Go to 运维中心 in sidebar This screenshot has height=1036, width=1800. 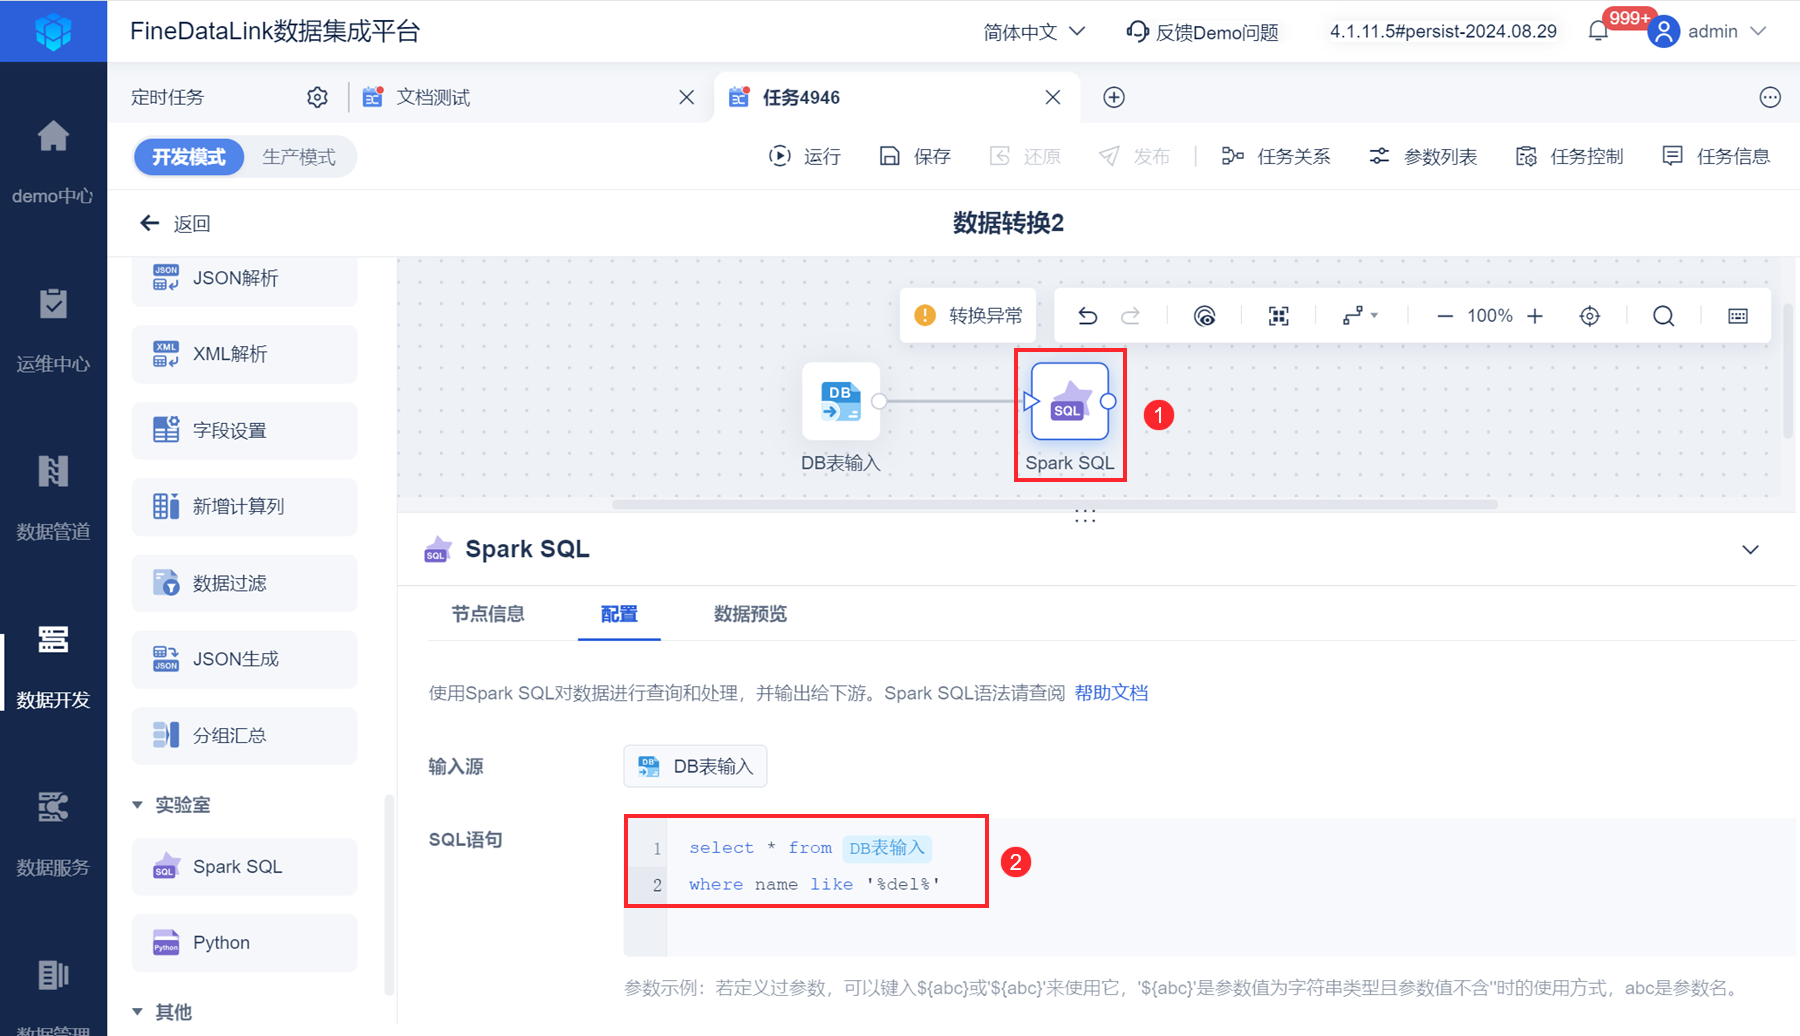click(53, 330)
